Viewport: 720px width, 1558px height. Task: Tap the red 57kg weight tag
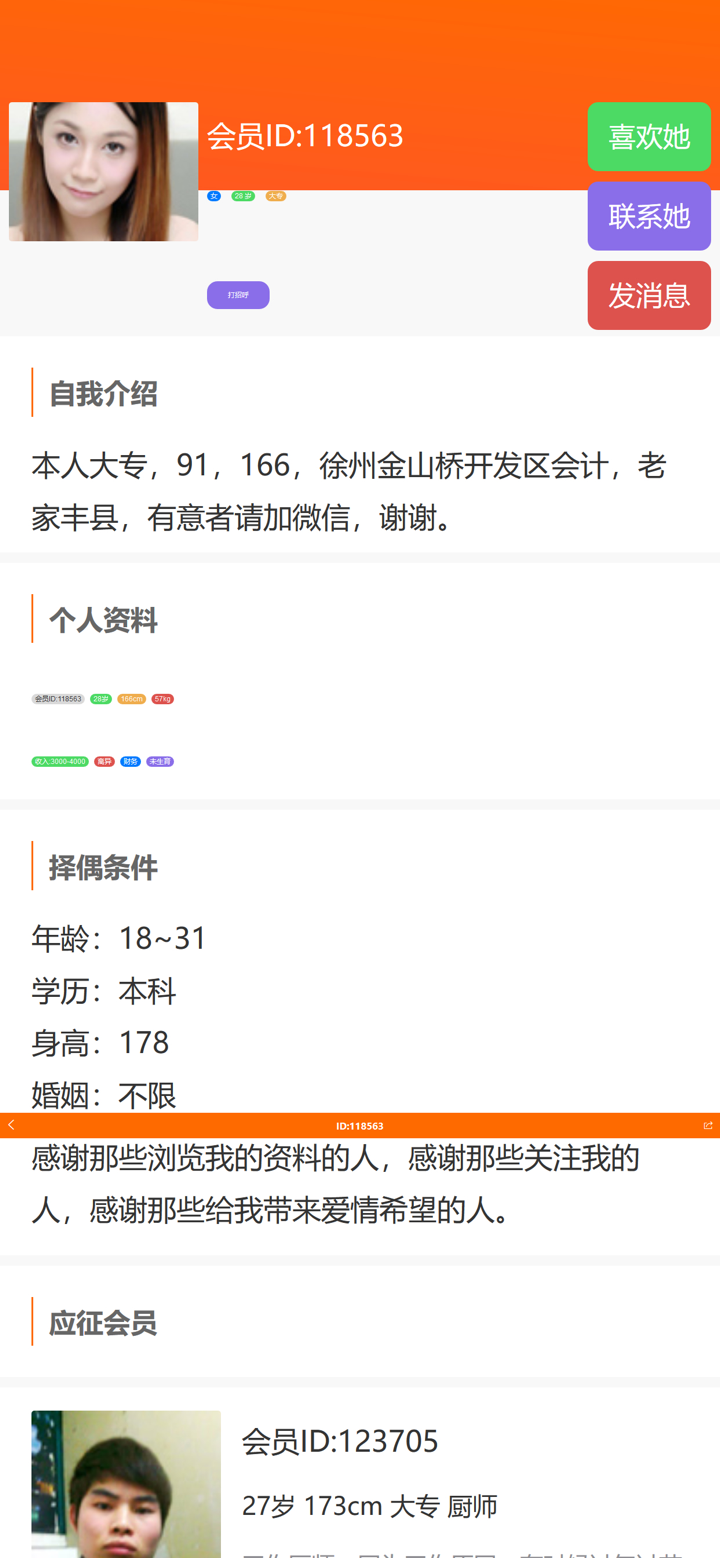(x=163, y=699)
